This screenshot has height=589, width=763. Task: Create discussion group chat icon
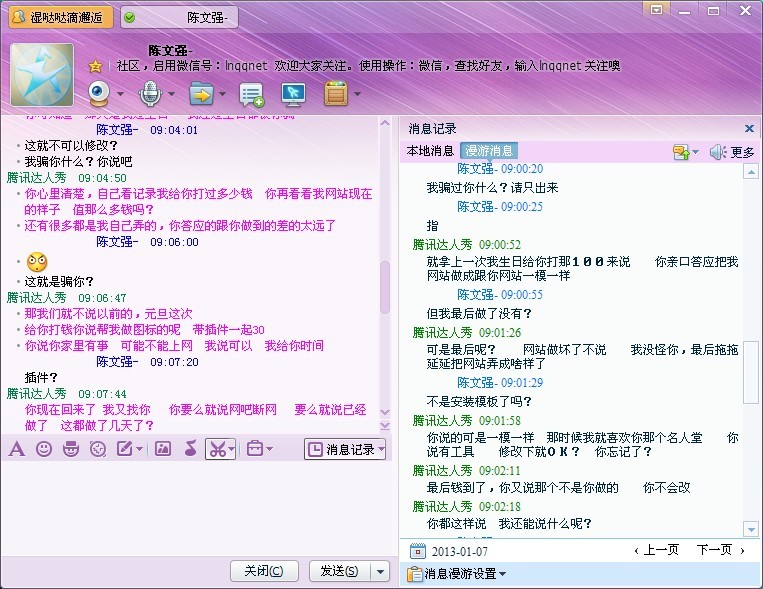[x=251, y=94]
